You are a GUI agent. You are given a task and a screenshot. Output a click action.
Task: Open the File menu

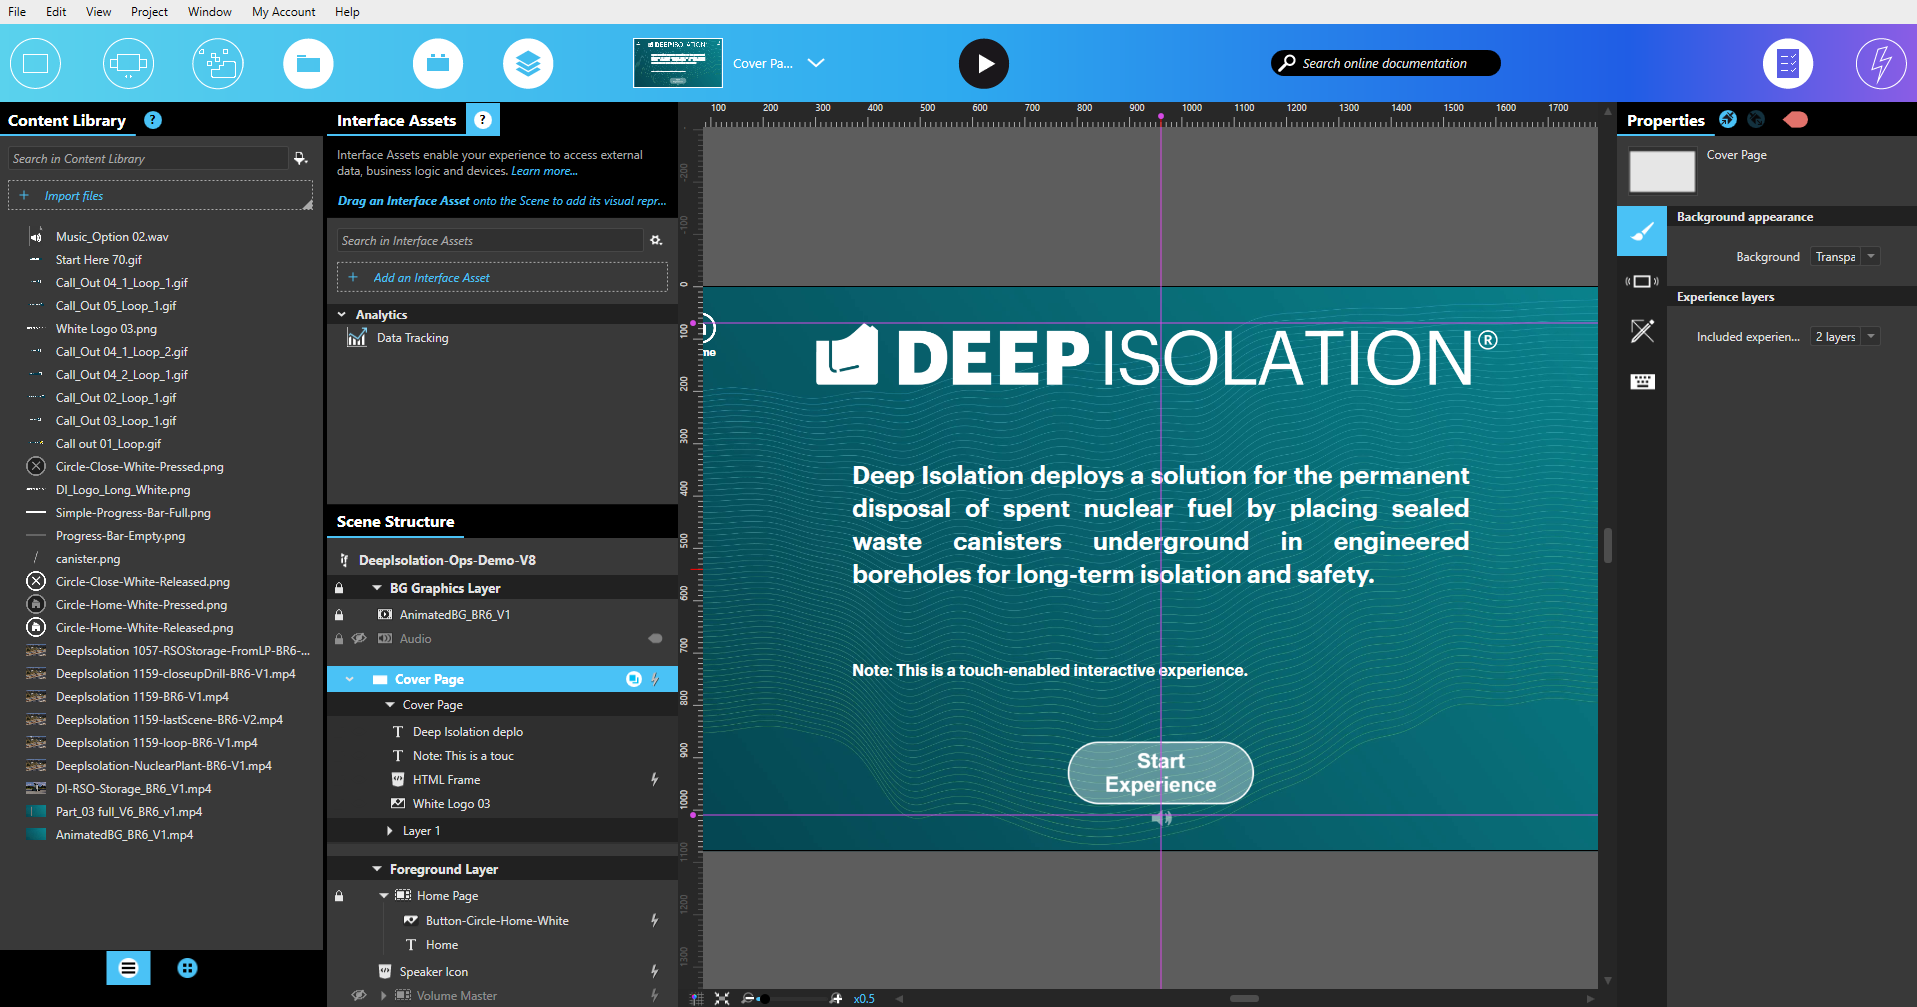(x=17, y=12)
